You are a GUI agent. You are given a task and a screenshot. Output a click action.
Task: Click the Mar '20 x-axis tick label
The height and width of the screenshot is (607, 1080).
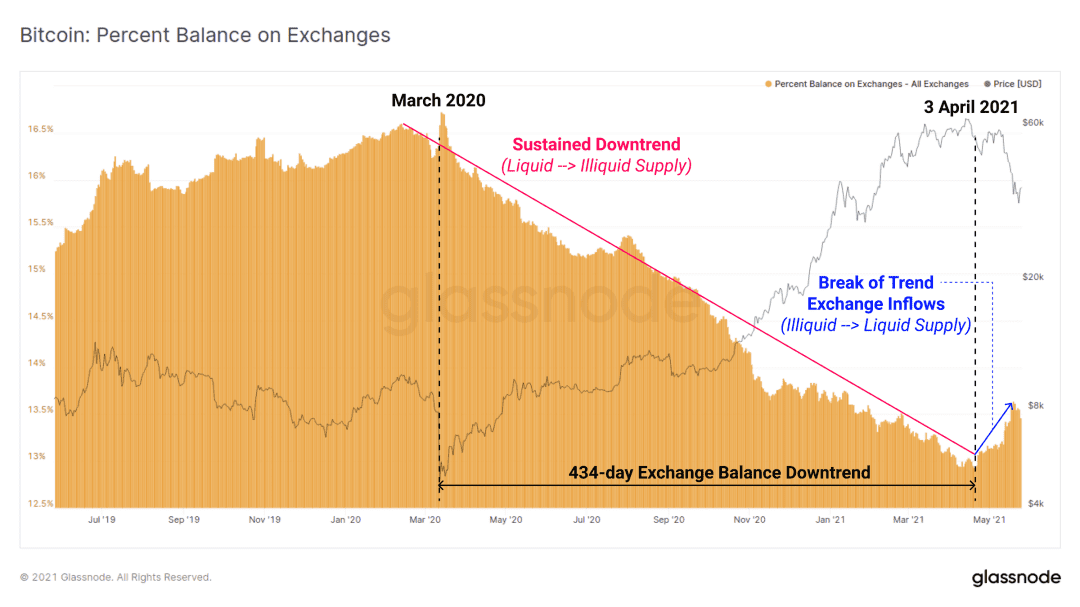[425, 519]
